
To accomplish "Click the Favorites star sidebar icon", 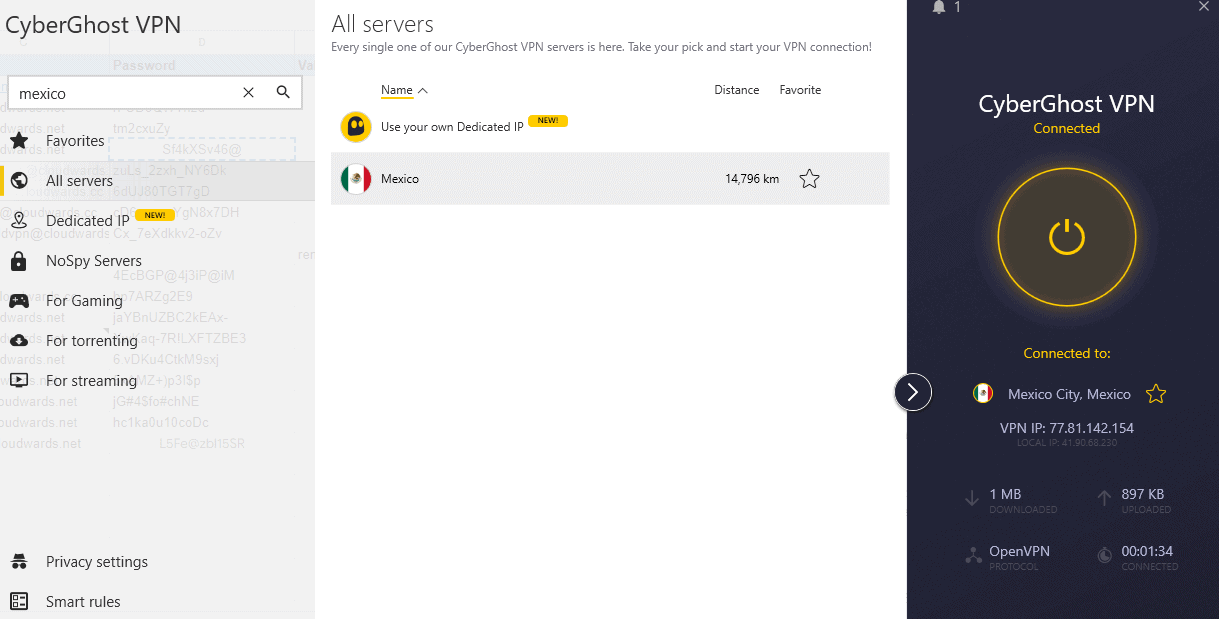I will coord(18,141).
